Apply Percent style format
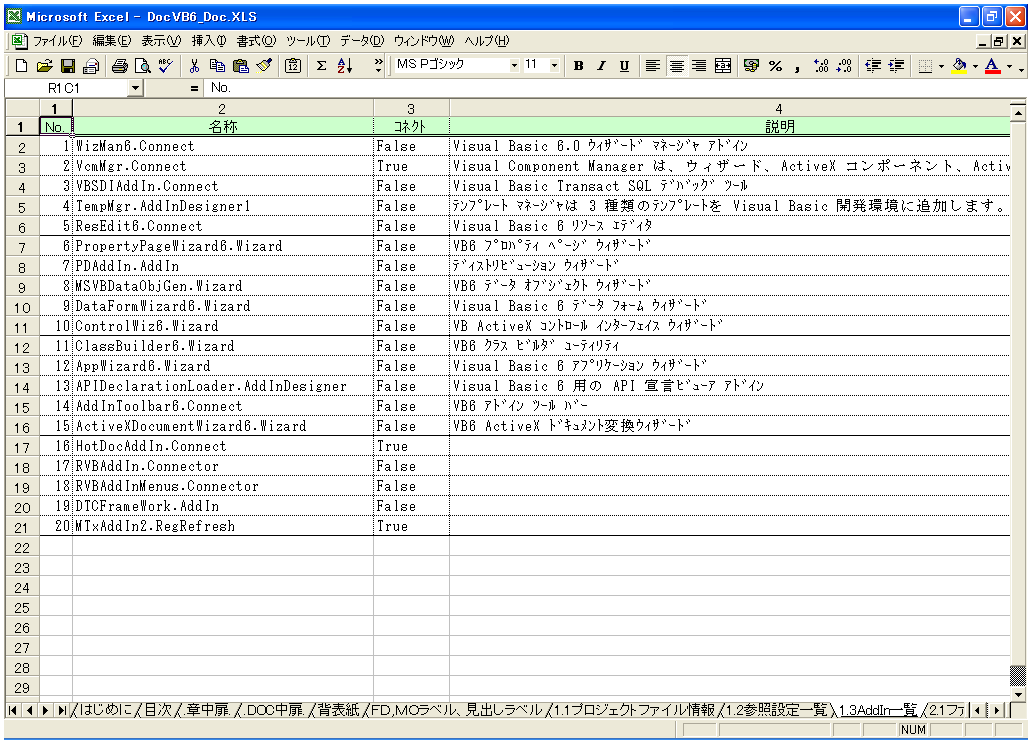The height and width of the screenshot is (740, 1030). click(x=775, y=66)
